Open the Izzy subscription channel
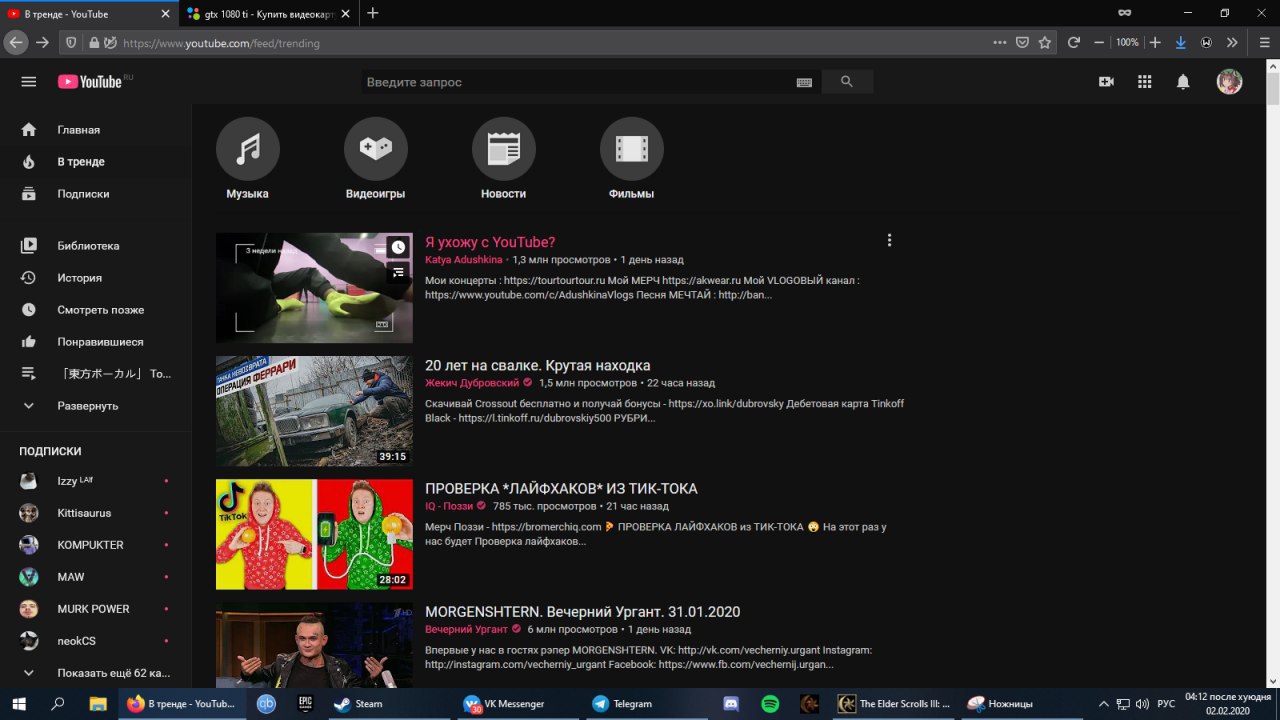The height and width of the screenshot is (720, 1280). [96, 481]
